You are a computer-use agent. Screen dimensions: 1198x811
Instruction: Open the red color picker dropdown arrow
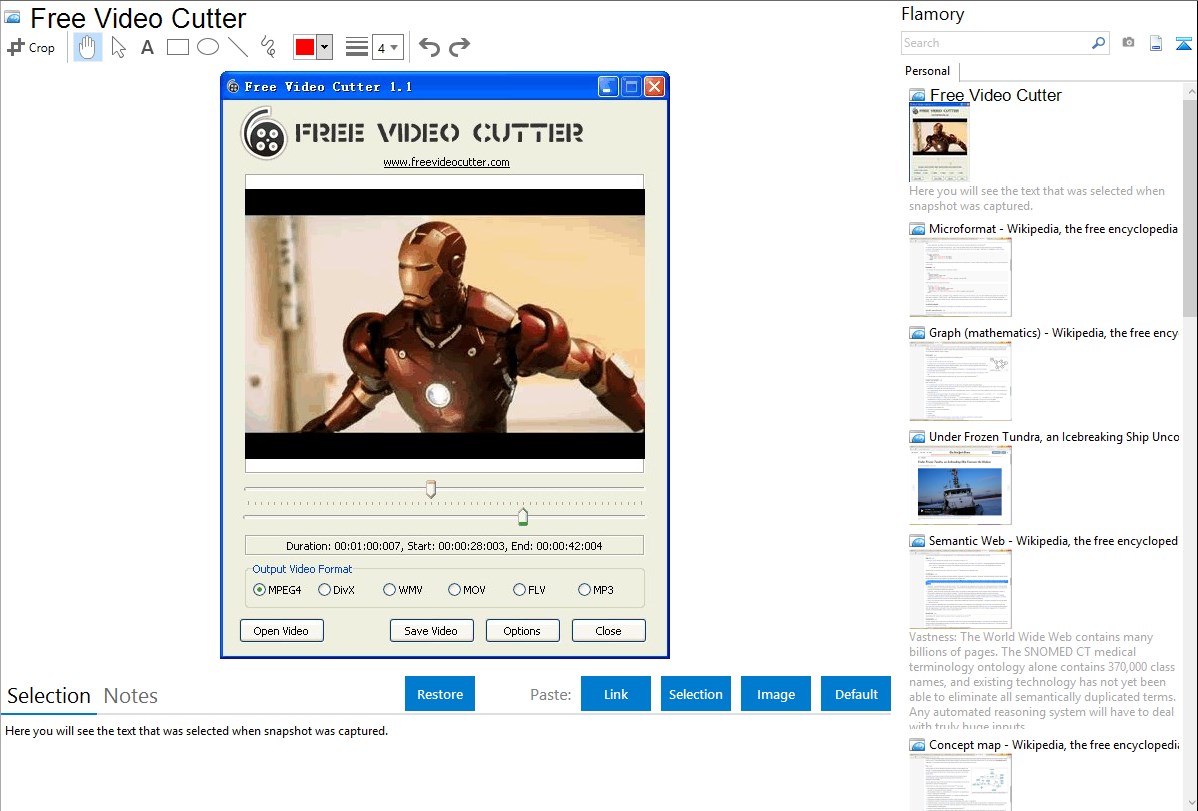tap(325, 47)
